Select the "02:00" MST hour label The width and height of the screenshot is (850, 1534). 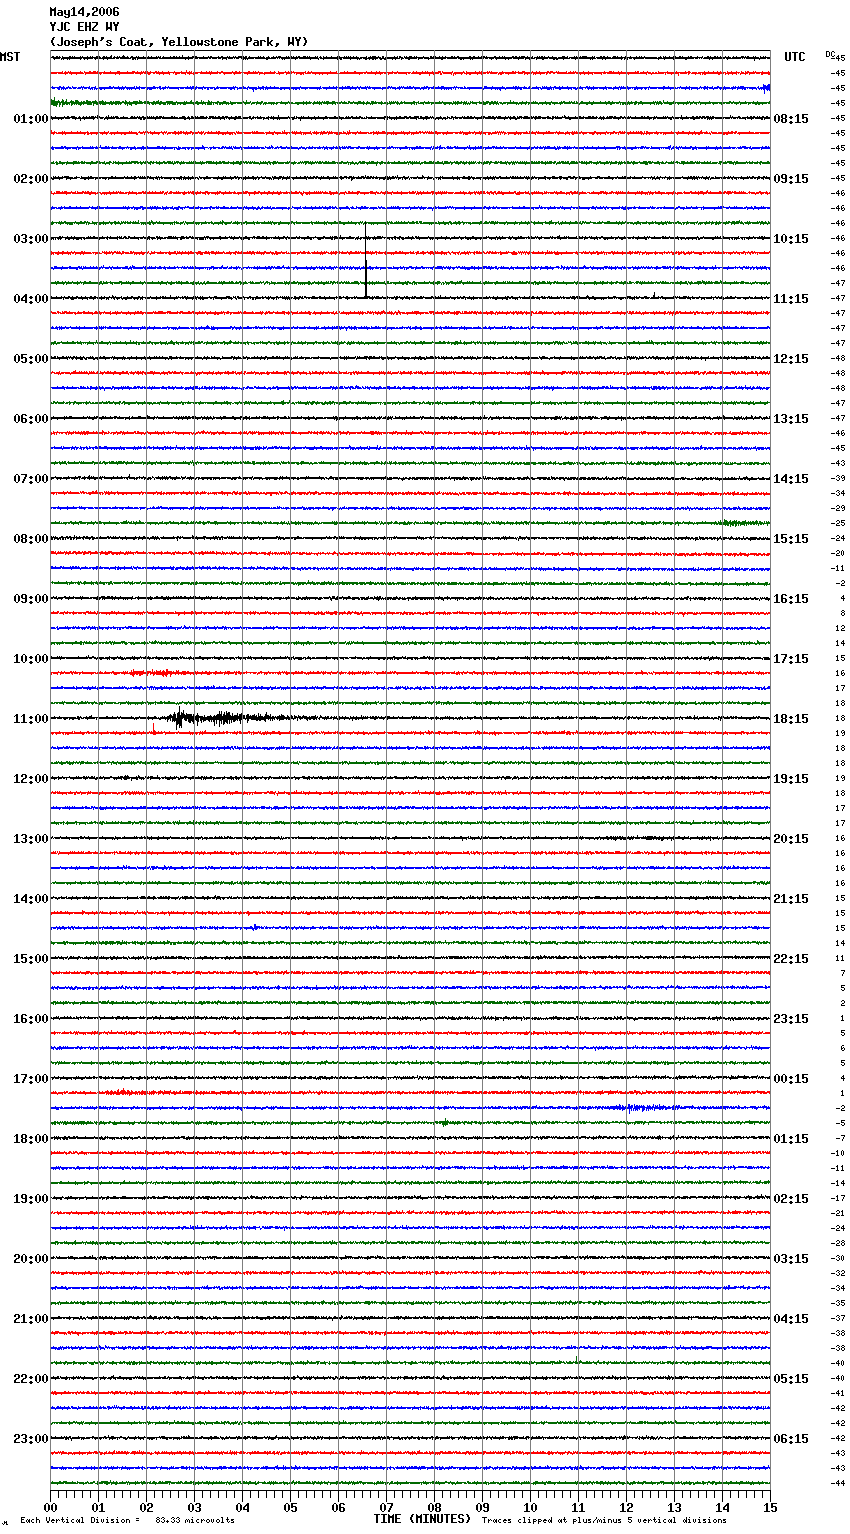pos(31,179)
